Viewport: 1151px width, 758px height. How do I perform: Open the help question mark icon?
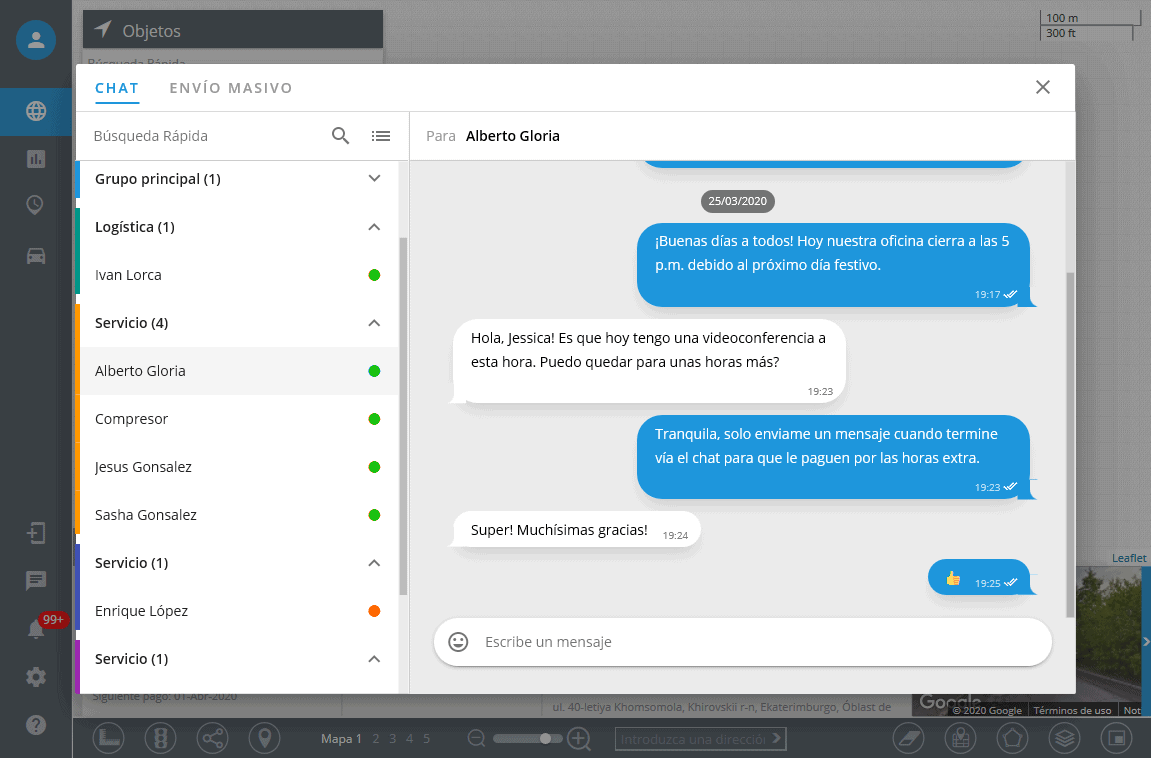[x=36, y=725]
